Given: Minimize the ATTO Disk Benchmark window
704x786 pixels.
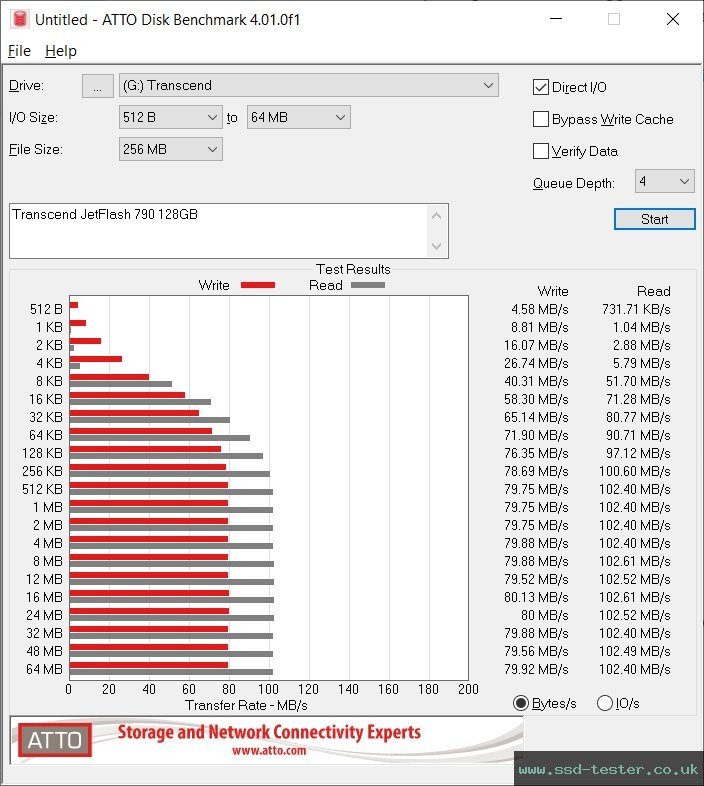Looking at the screenshot, I should 556,19.
